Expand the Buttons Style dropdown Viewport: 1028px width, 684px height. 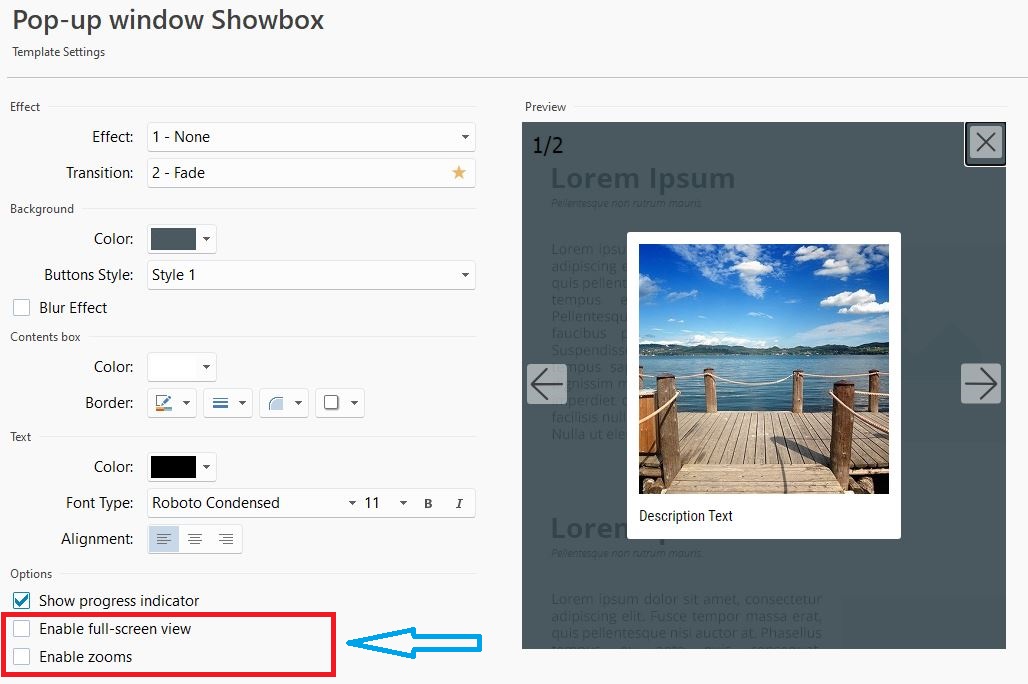coord(310,275)
